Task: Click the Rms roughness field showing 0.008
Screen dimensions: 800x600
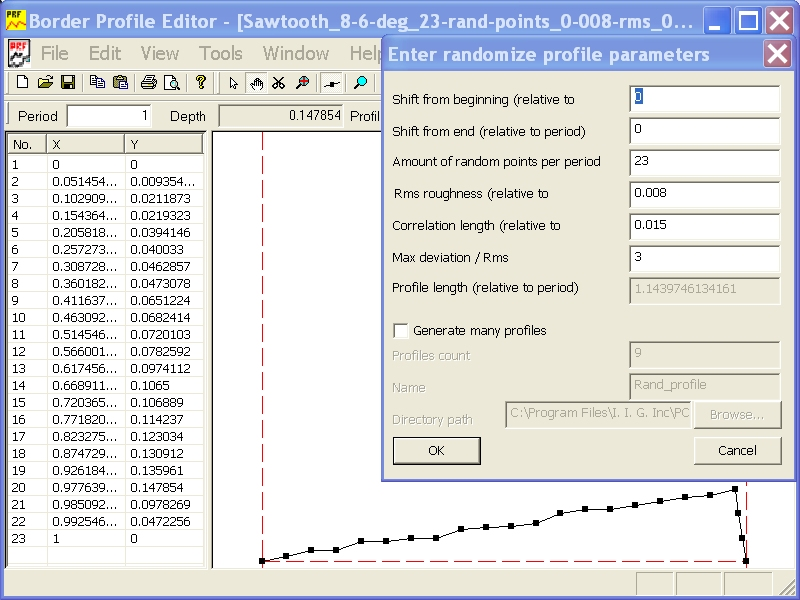Action: (x=705, y=194)
